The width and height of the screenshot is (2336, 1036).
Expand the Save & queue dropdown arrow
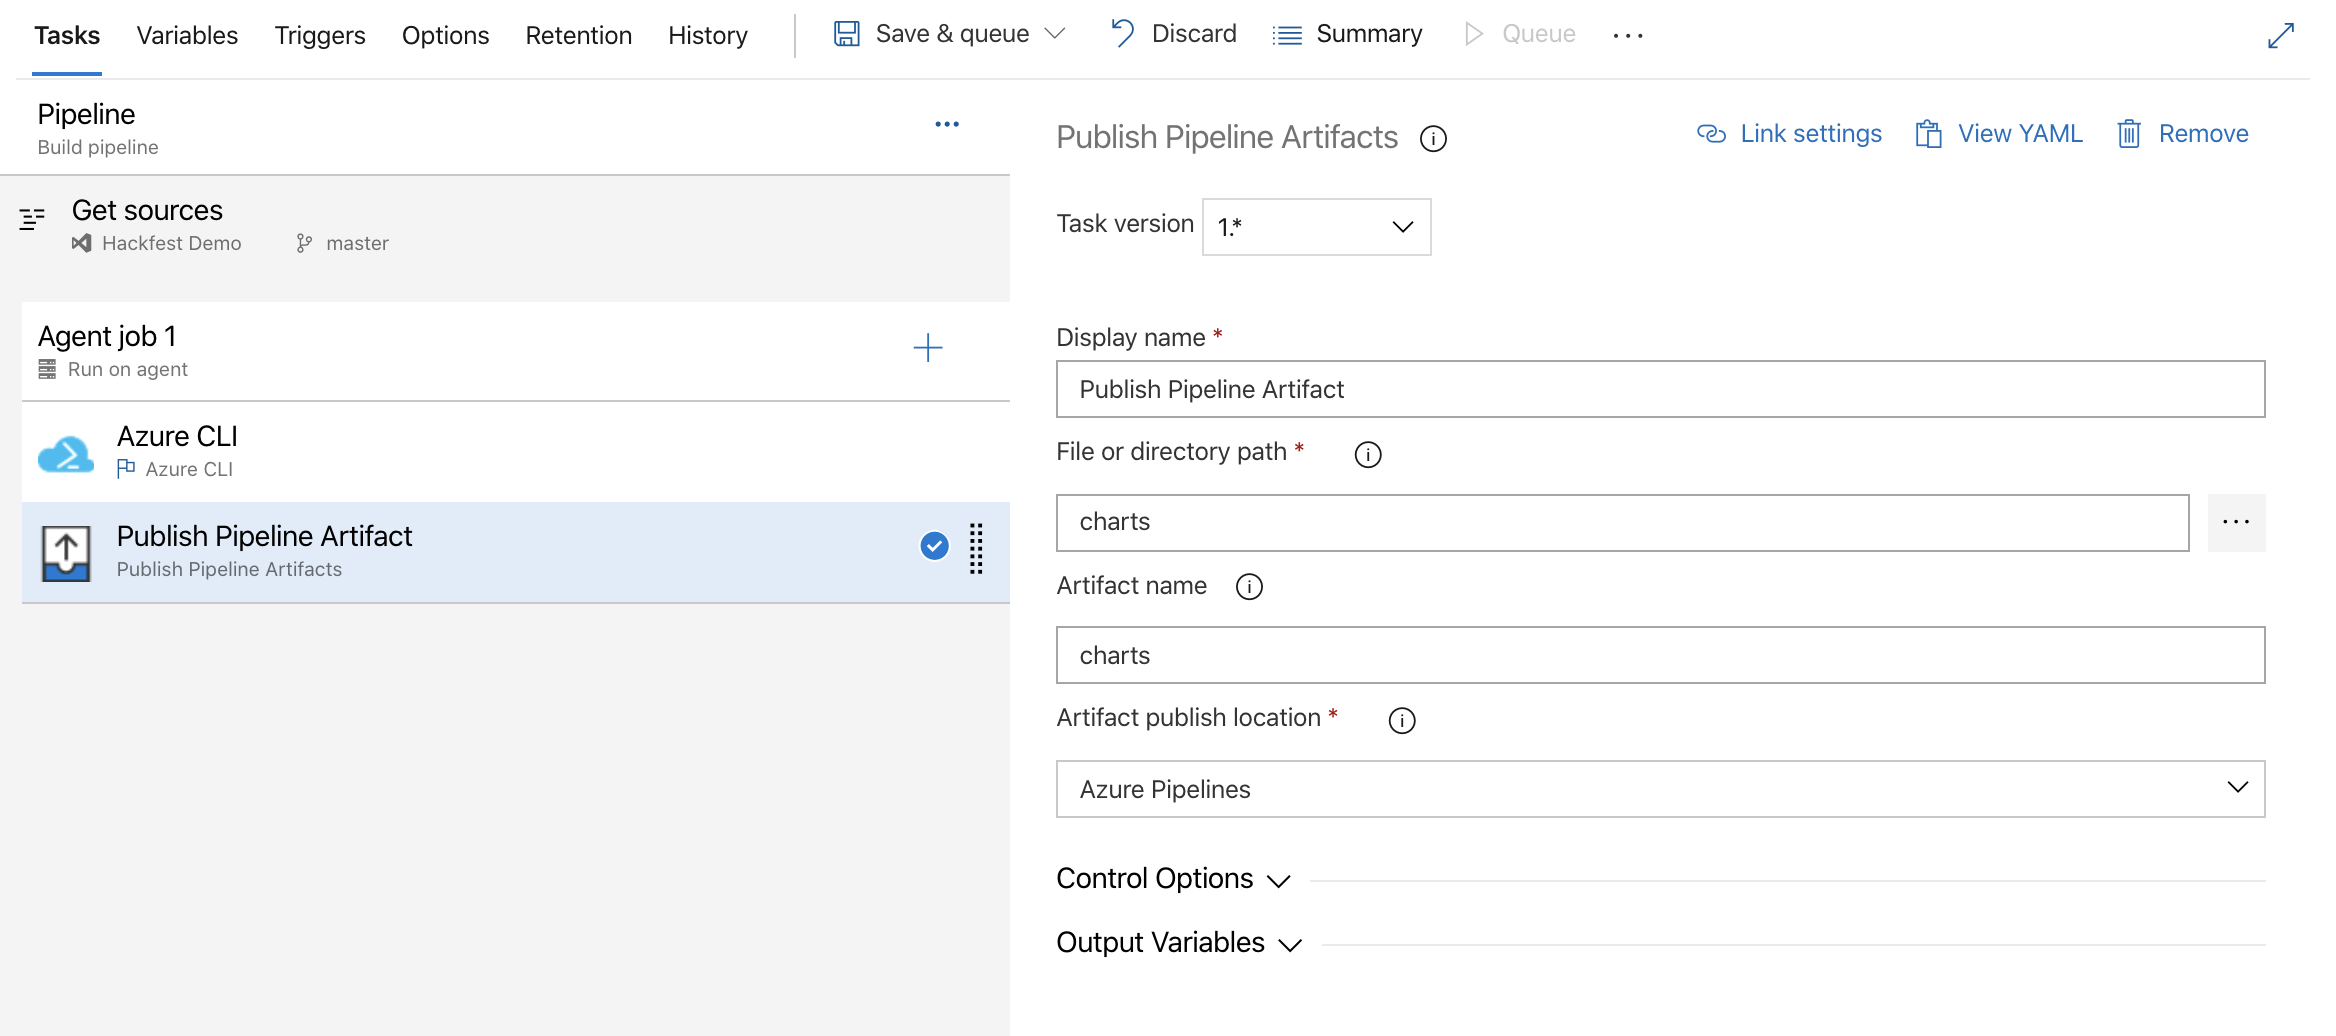pyautogui.click(x=1055, y=34)
